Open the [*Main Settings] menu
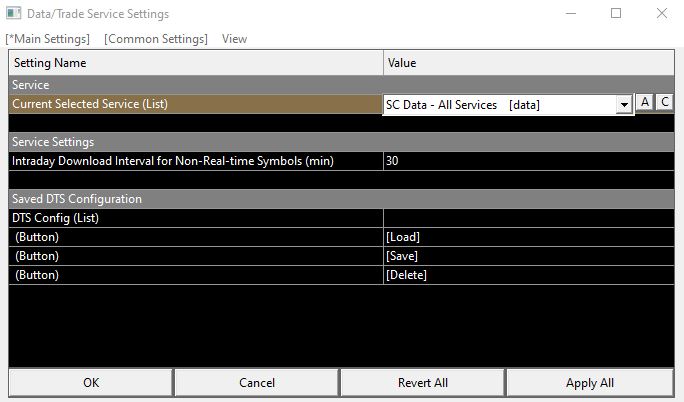 (48, 39)
